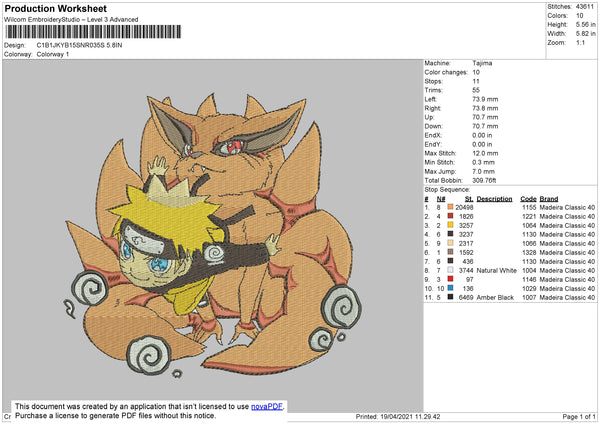The width and height of the screenshot is (600, 424).
Task: Click the Production Worksheet title
Action: [55, 8]
